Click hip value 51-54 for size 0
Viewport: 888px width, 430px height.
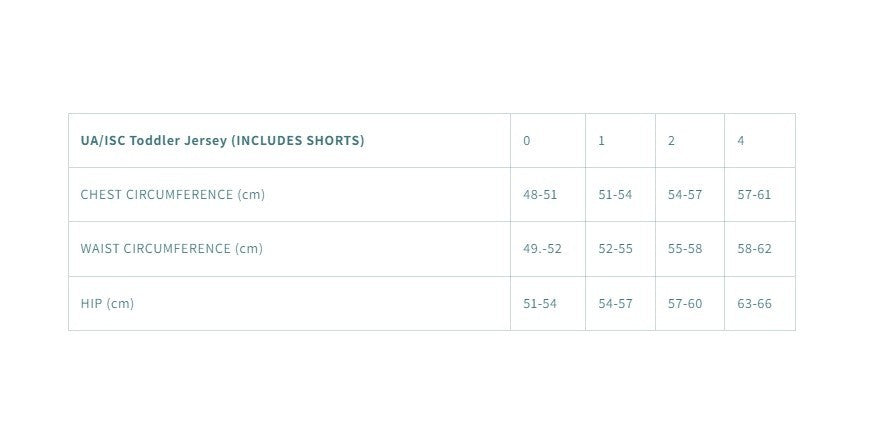click(540, 304)
